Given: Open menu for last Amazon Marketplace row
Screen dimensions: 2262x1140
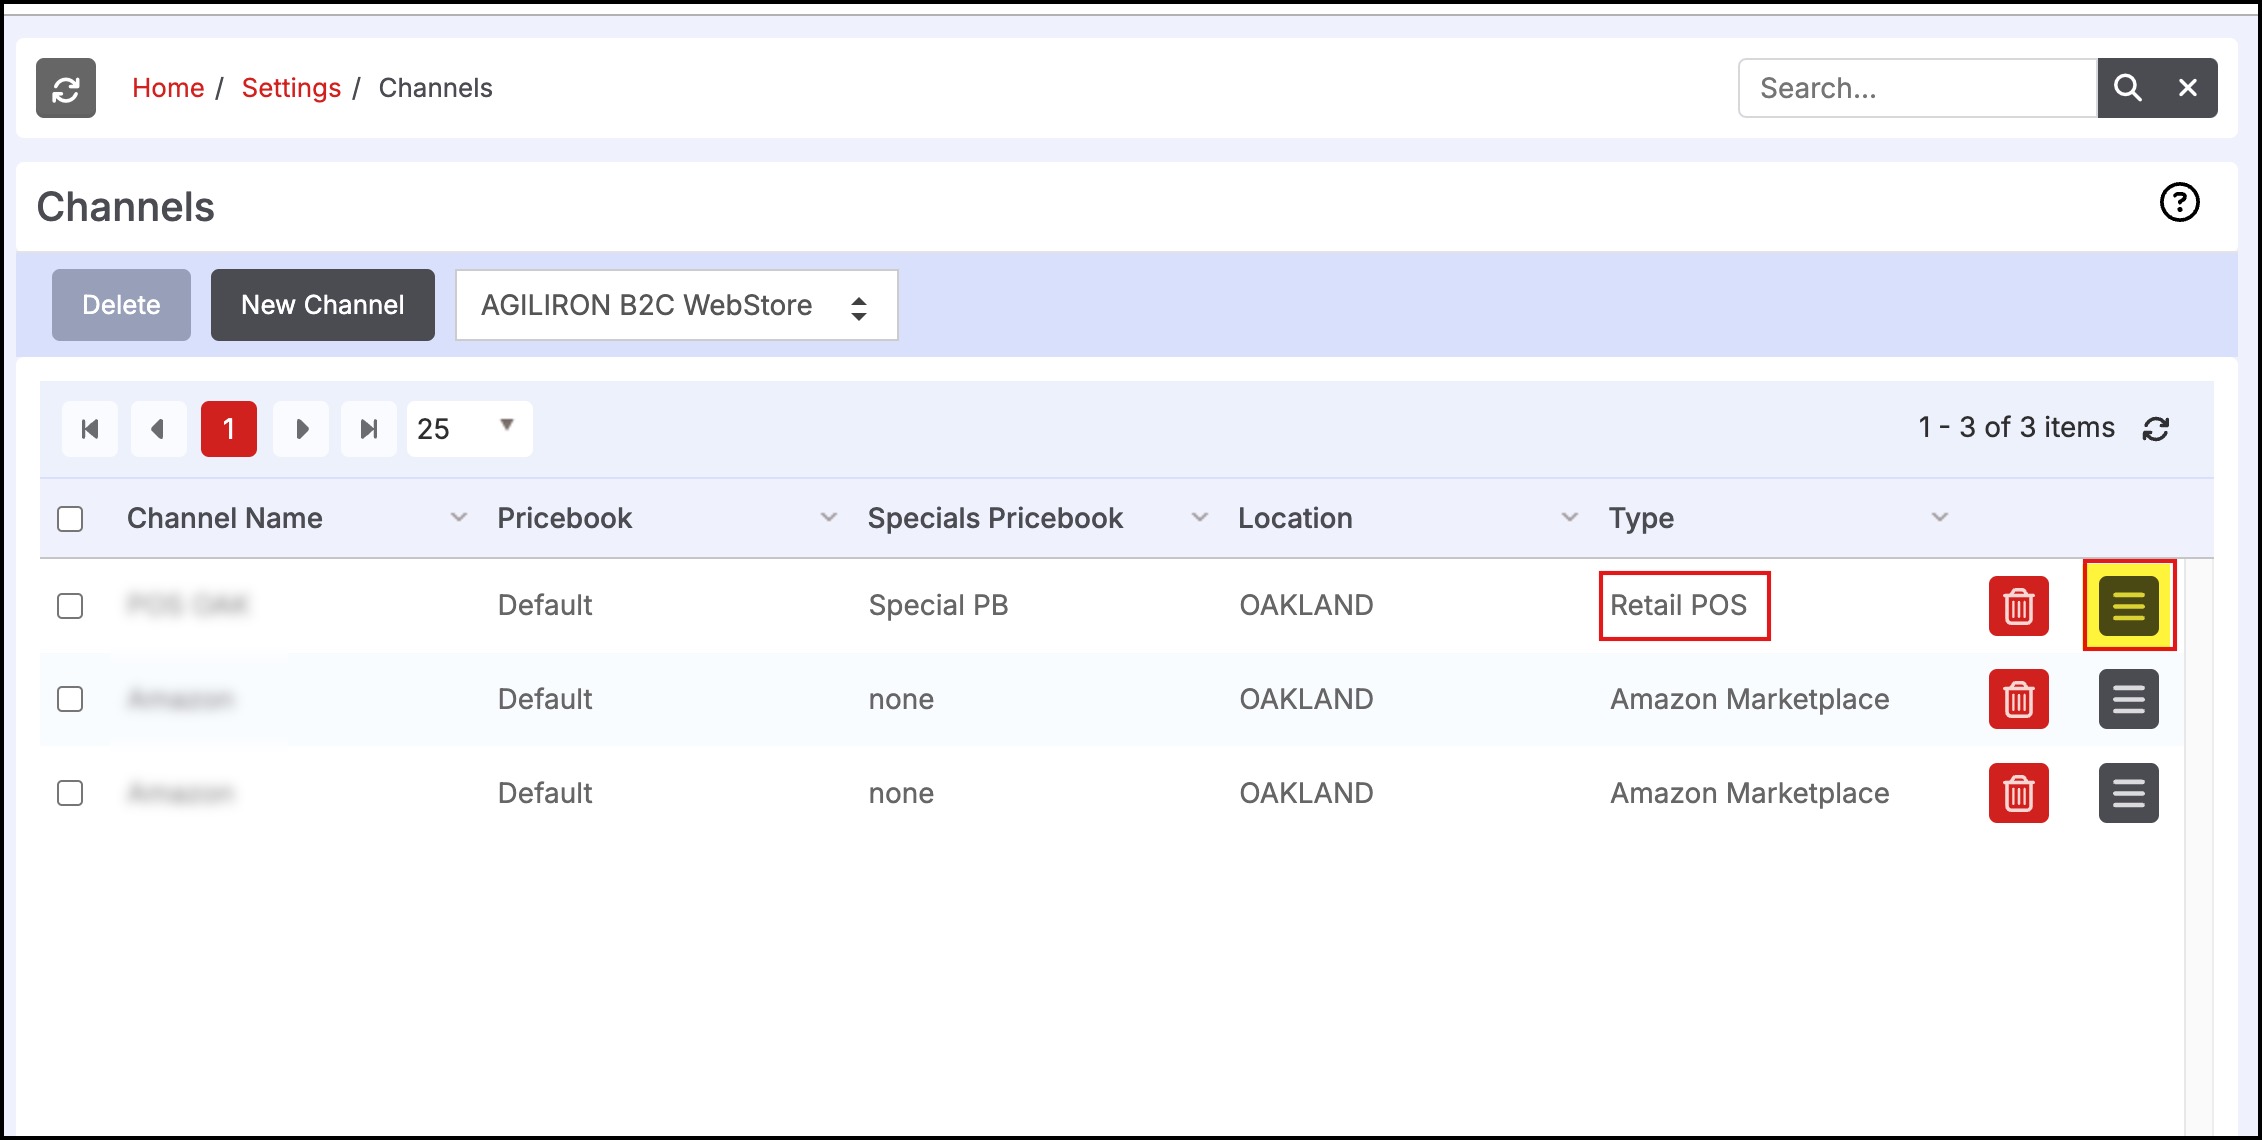Looking at the screenshot, I should [x=2128, y=793].
